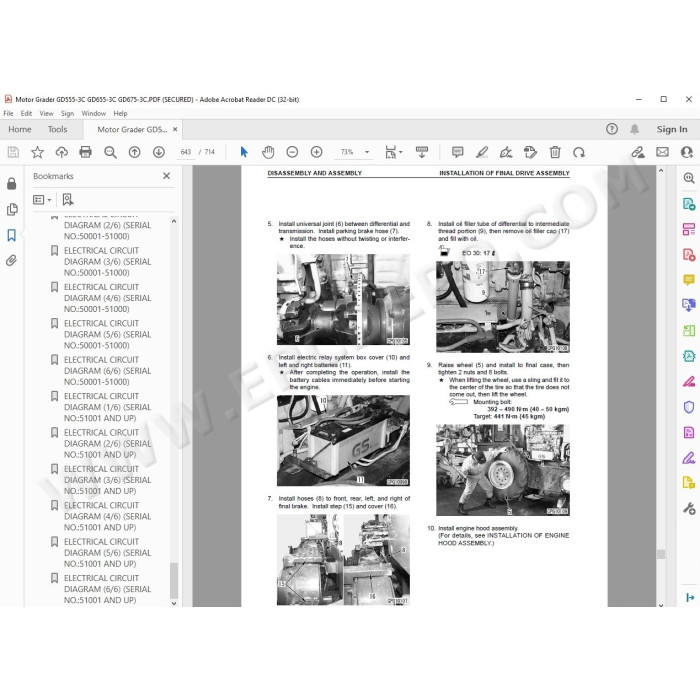
Task: Share a link to the file
Action: [x=638, y=152]
